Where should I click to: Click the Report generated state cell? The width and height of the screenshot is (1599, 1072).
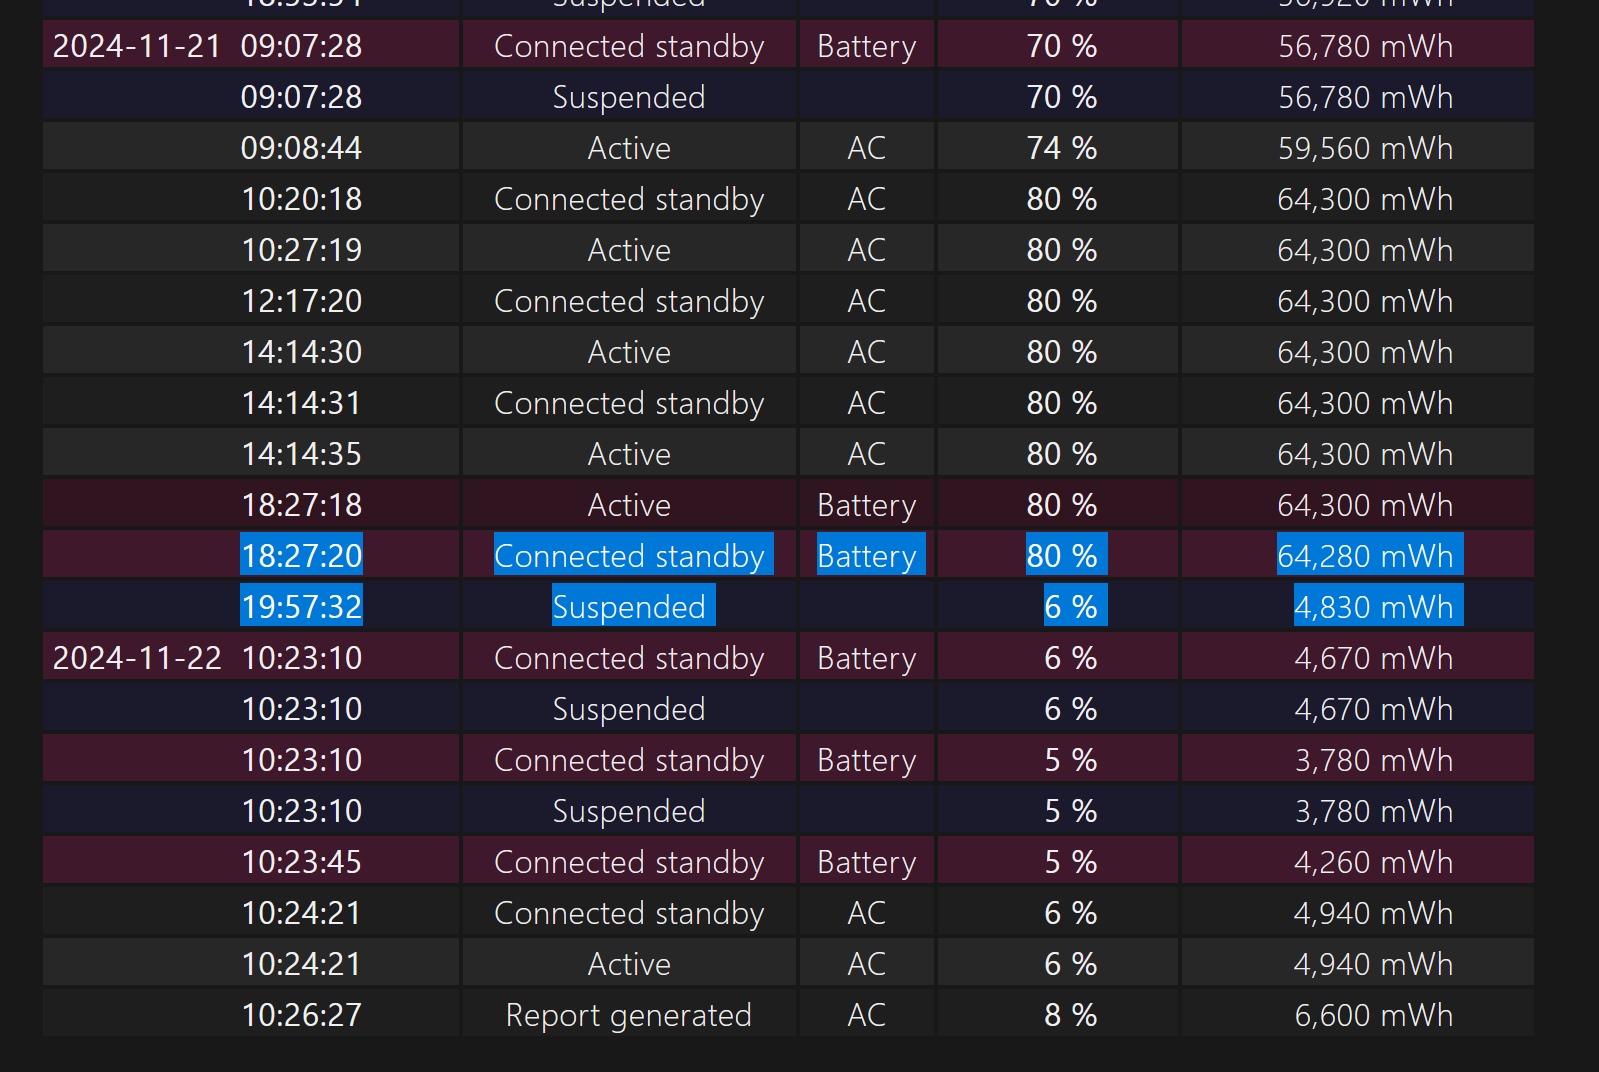629,1015
